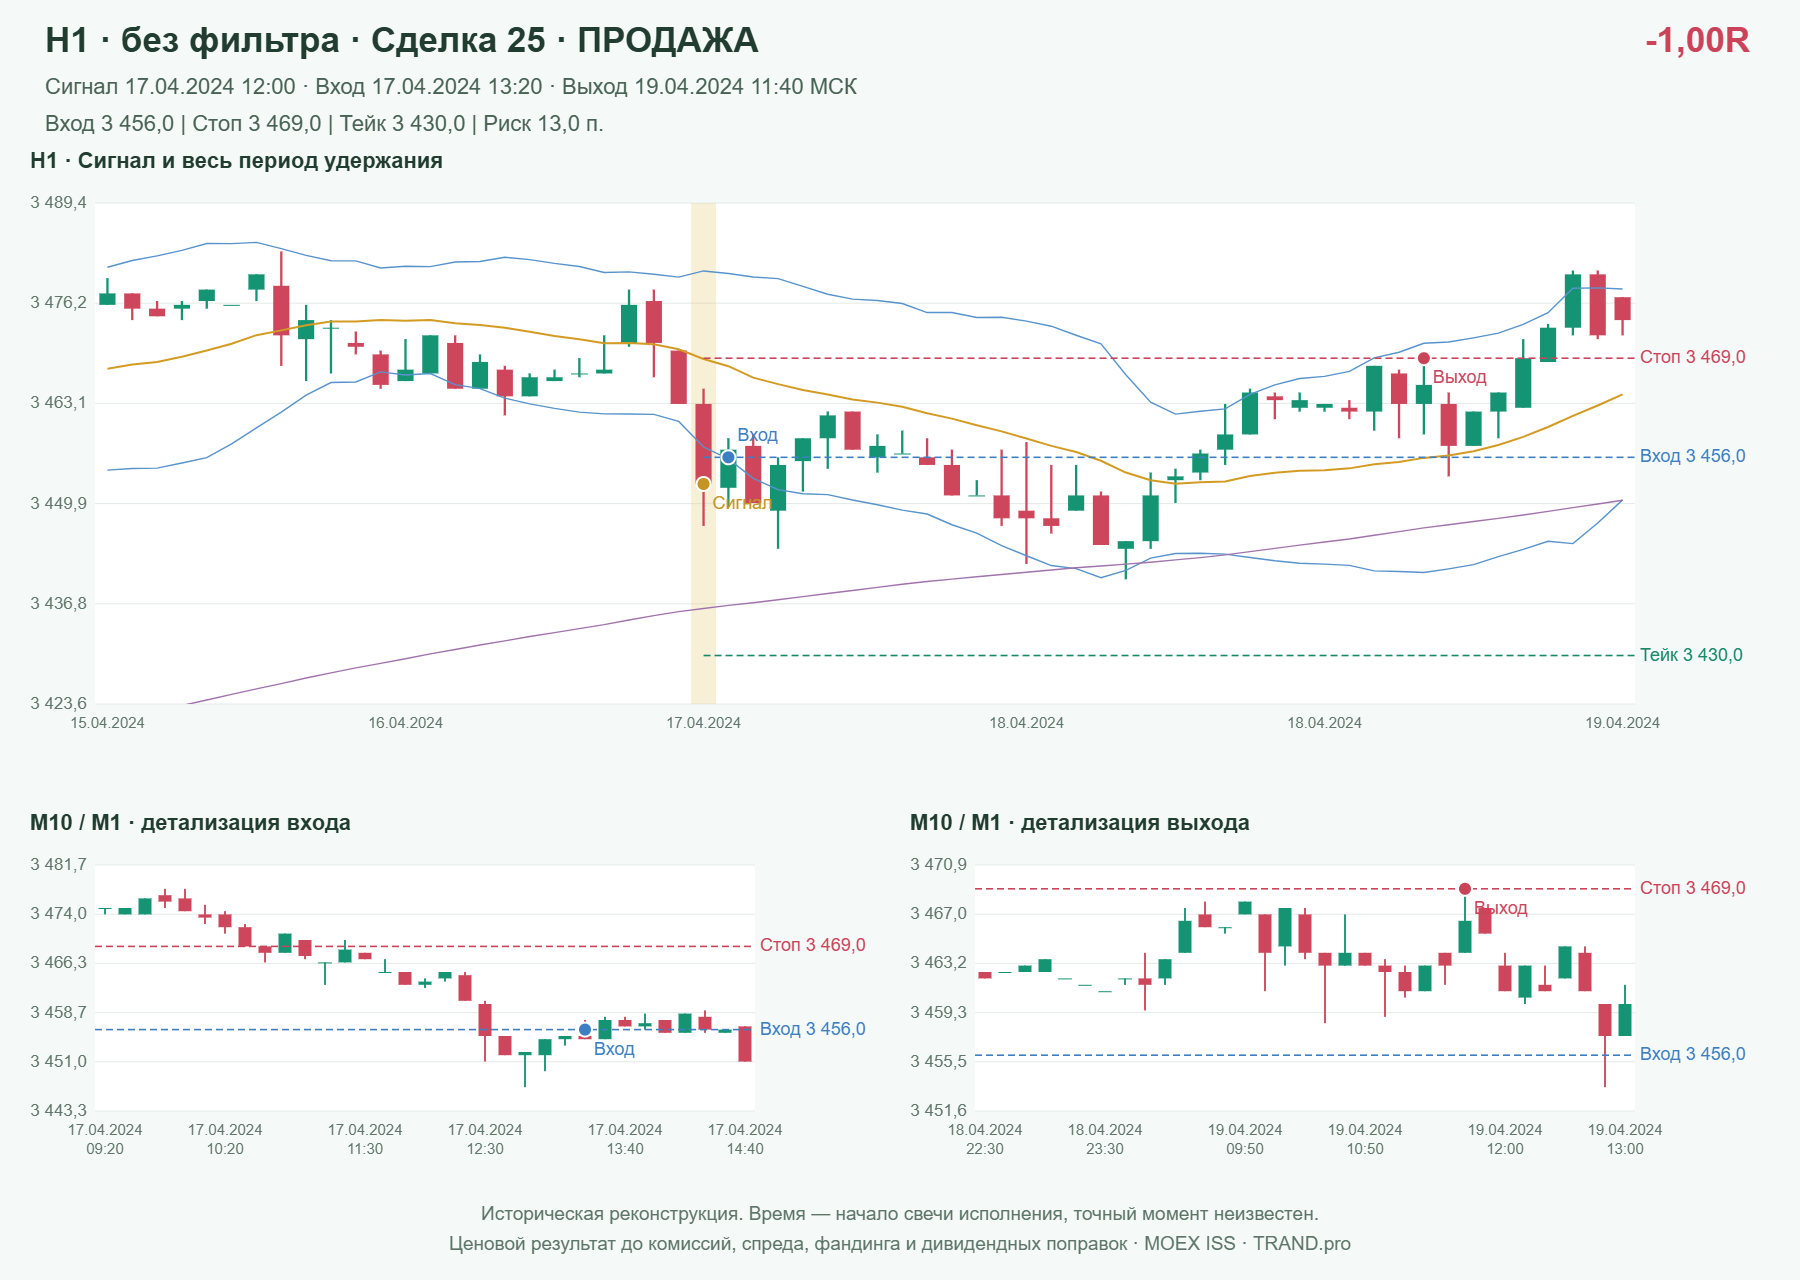Click the 3 489,4 price axis label
The width and height of the screenshot is (1800, 1280).
coord(58,203)
